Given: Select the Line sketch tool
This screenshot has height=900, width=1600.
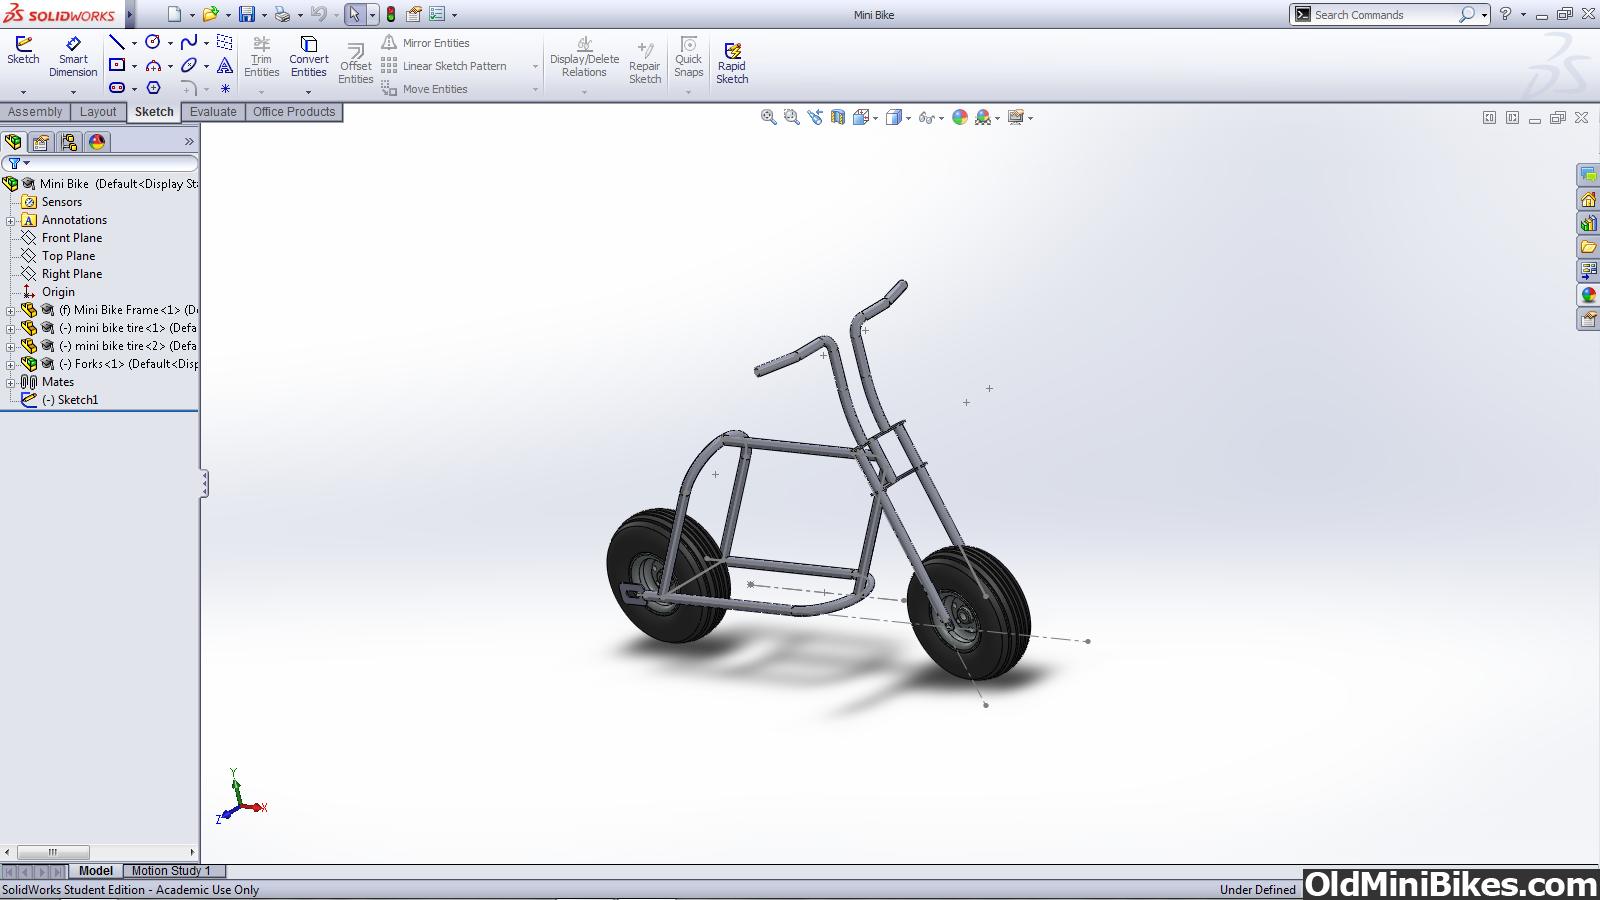Looking at the screenshot, I should click(117, 42).
